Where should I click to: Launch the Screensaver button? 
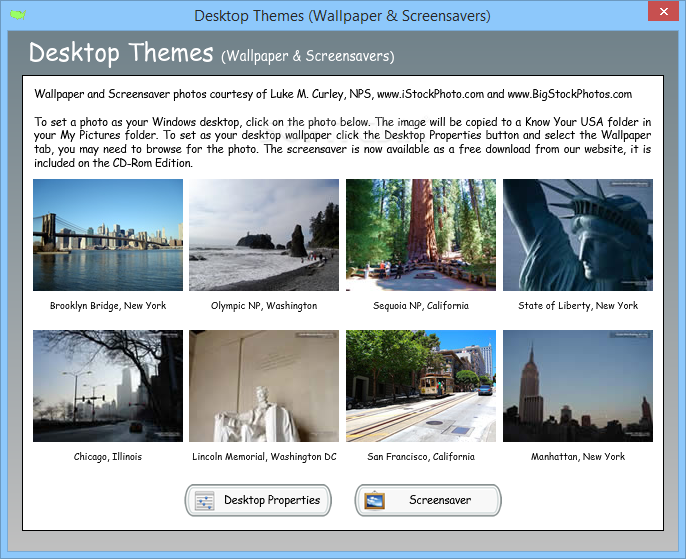click(428, 500)
